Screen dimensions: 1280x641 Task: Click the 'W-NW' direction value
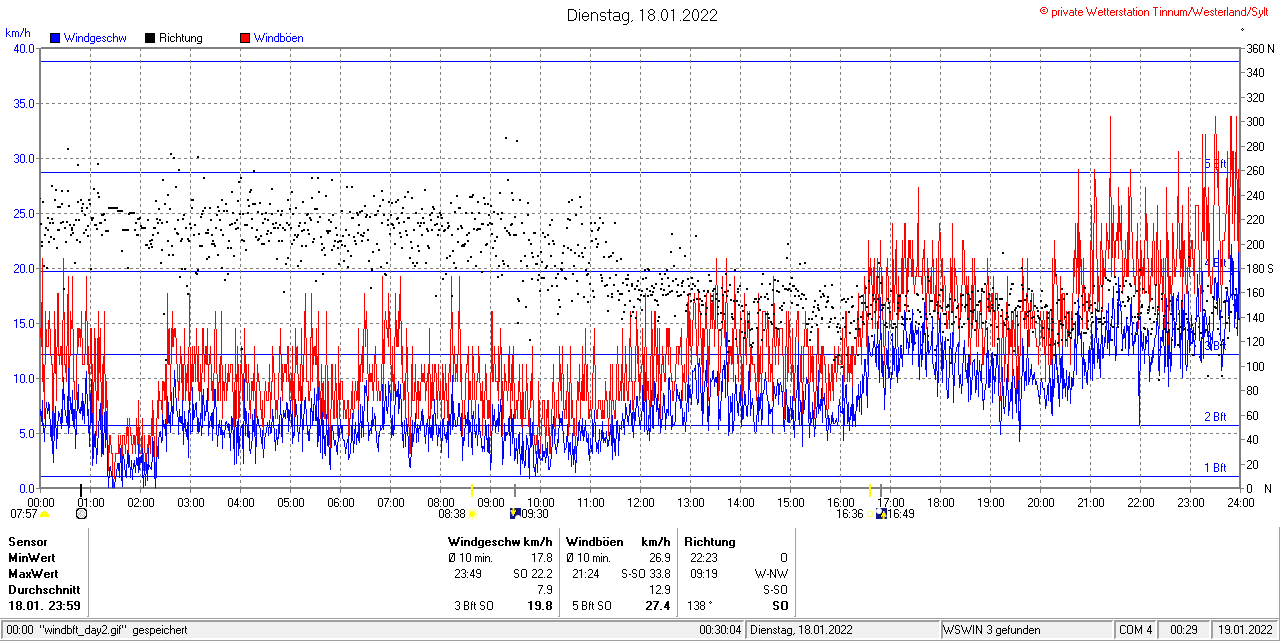click(x=771, y=573)
